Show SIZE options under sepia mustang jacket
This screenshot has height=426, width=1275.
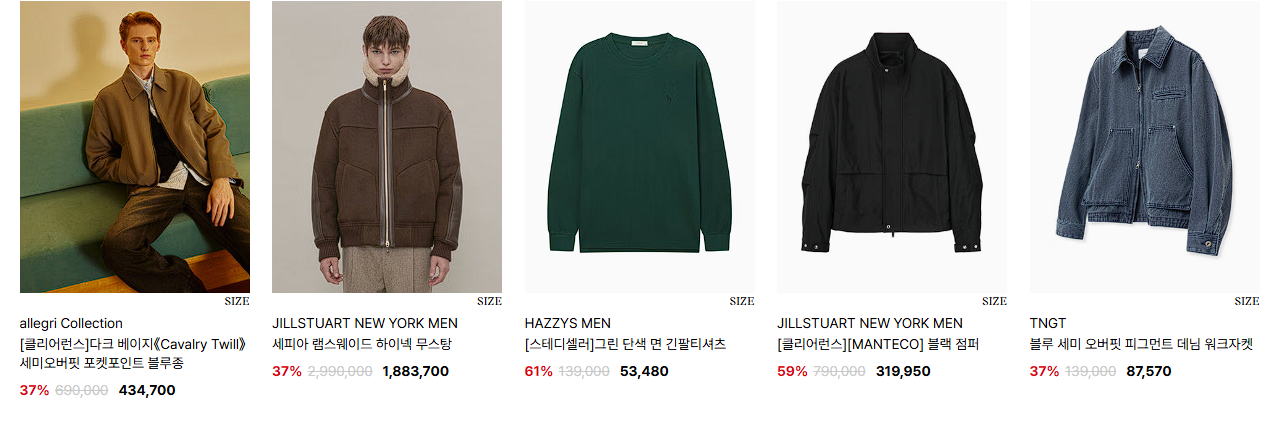tap(489, 301)
